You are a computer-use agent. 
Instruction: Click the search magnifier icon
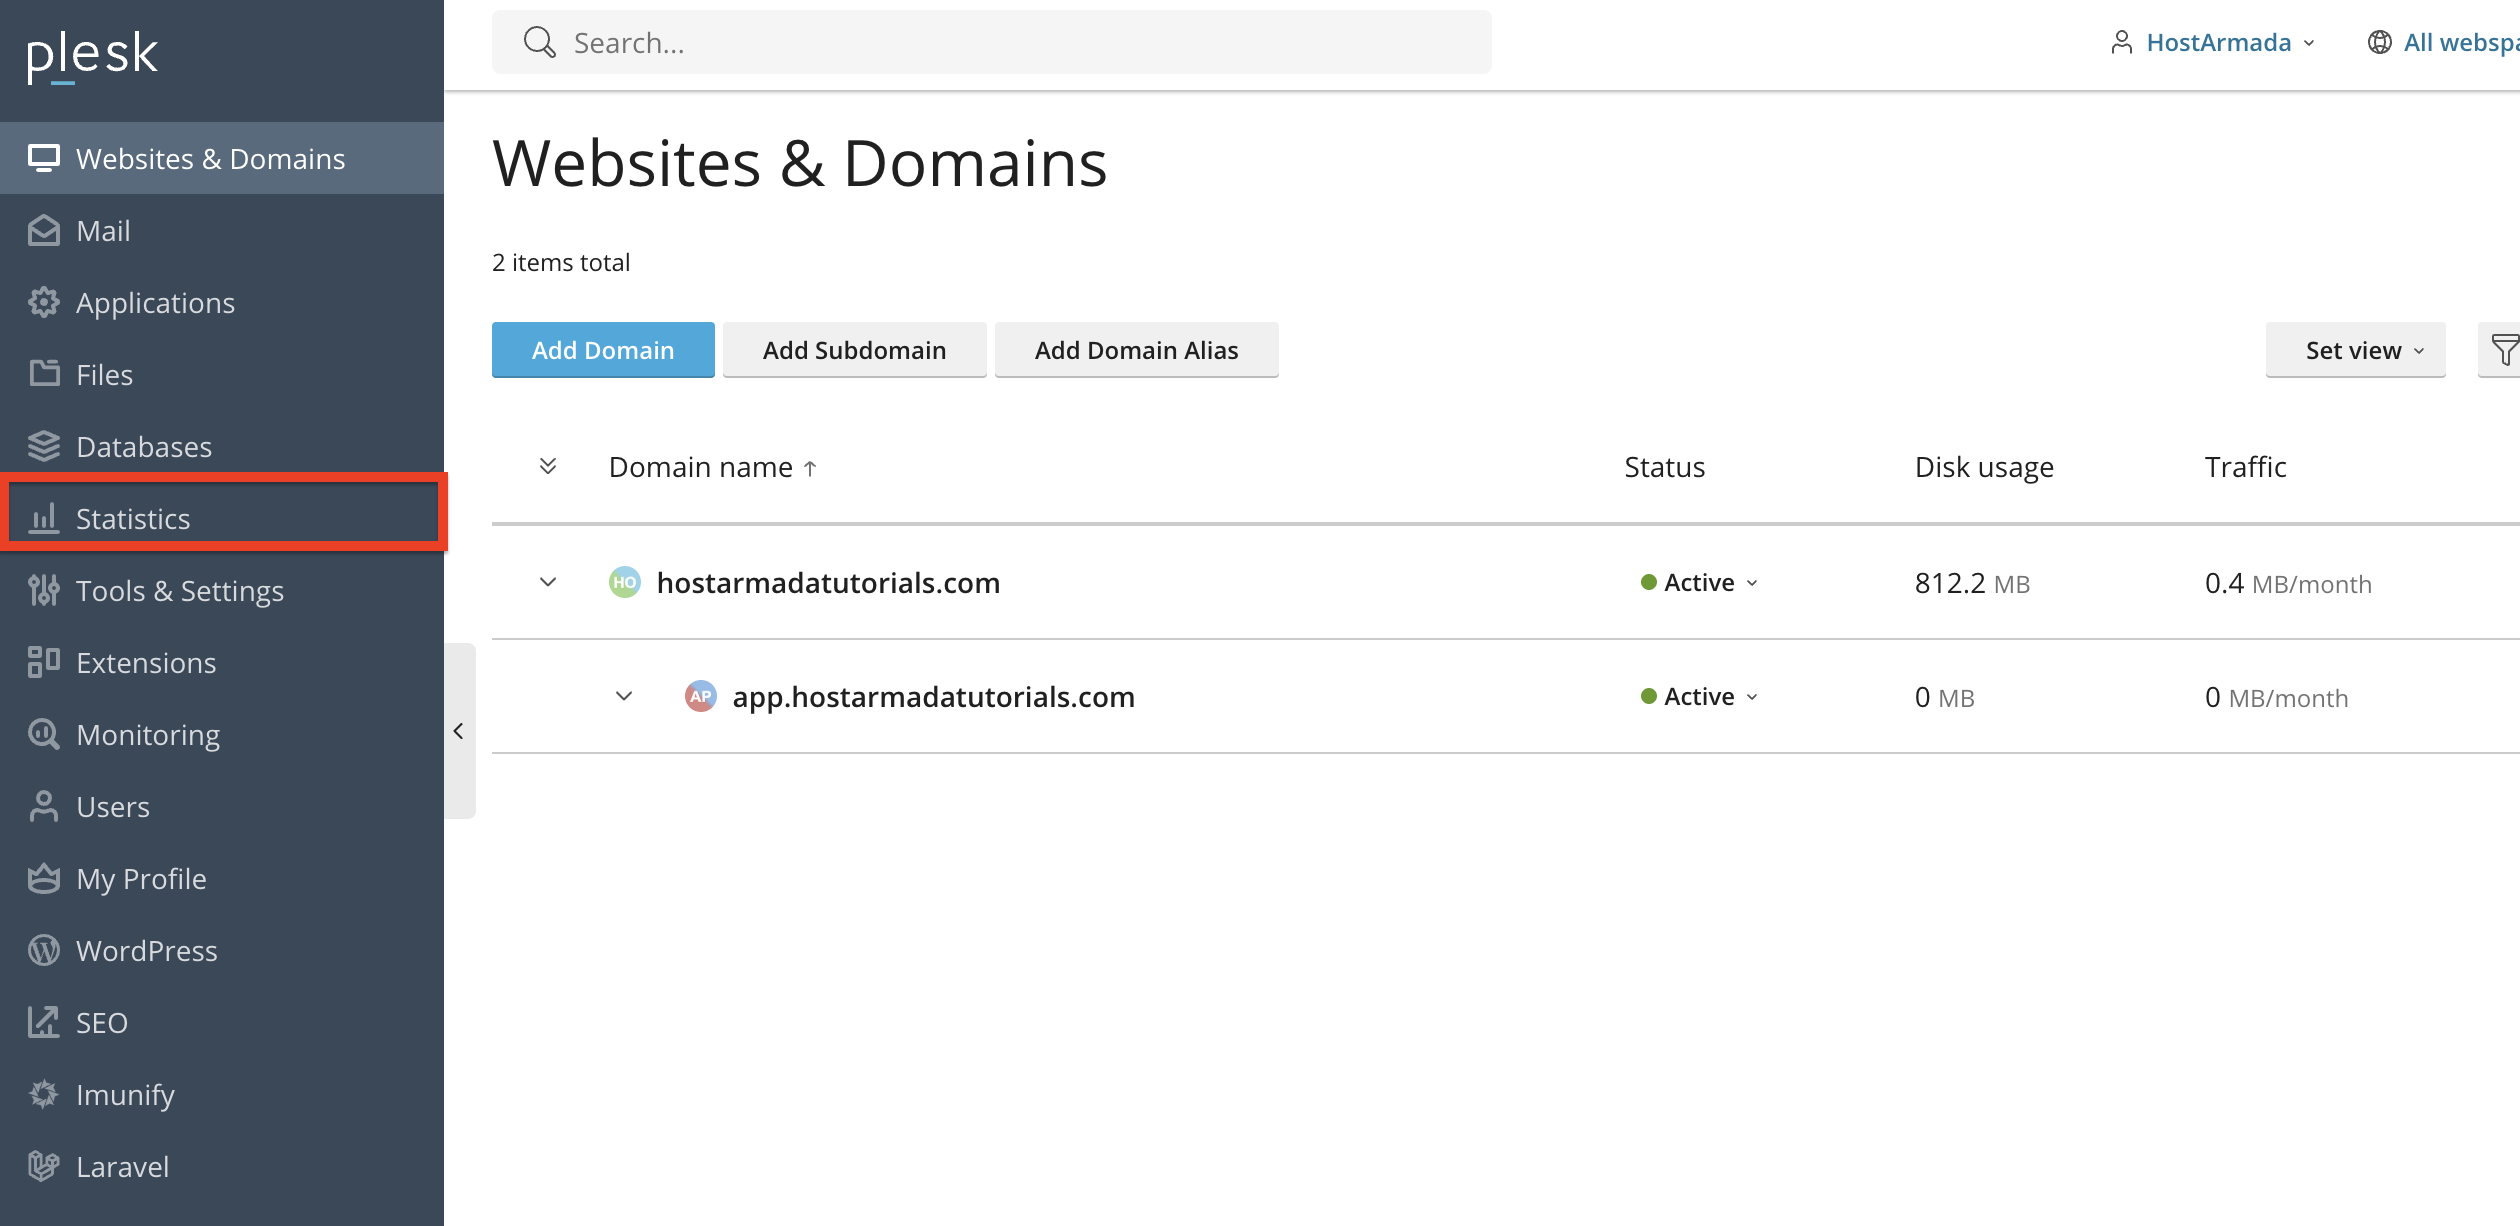pos(539,42)
